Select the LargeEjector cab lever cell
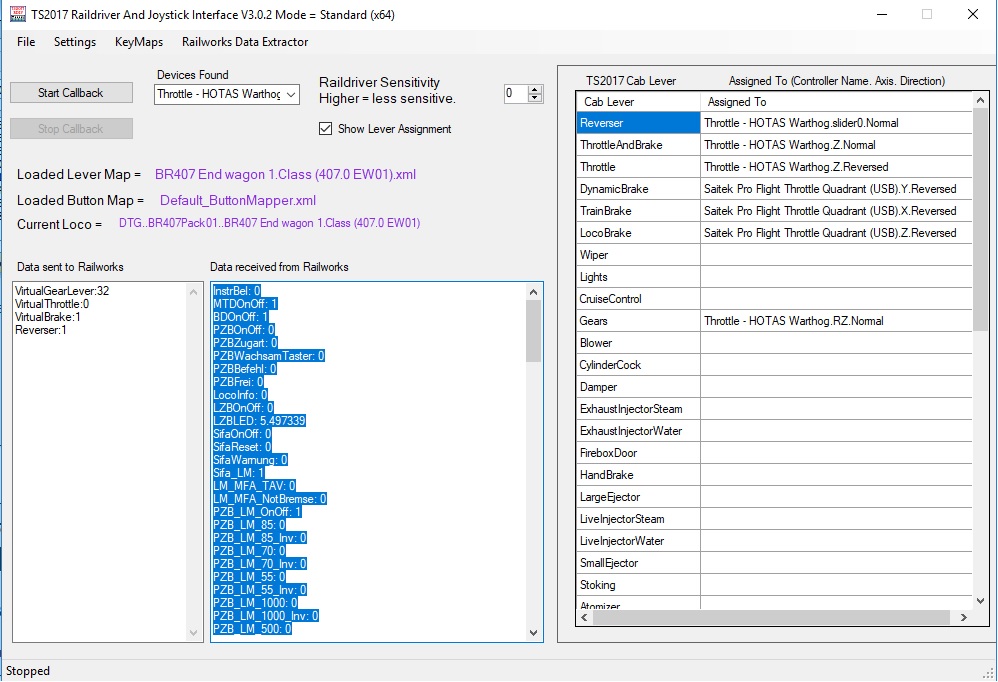The width and height of the screenshot is (998, 682). 638,497
